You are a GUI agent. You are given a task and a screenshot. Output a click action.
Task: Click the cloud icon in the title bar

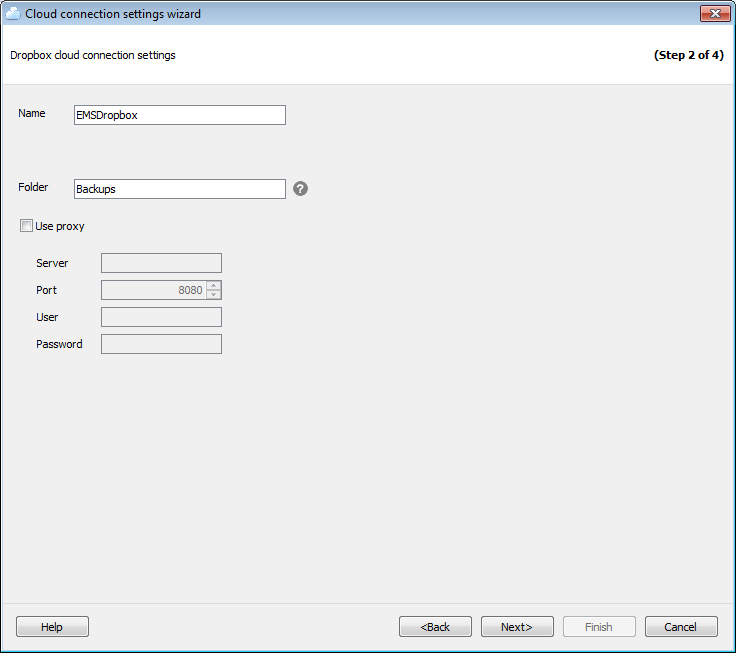pos(13,14)
